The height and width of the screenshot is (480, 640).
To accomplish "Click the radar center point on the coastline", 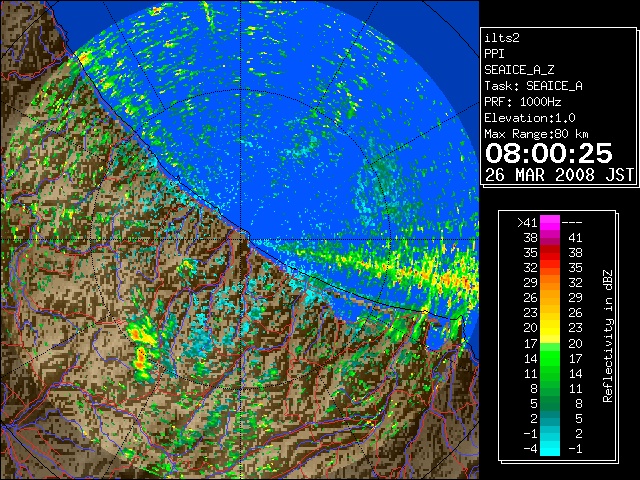I will 241,239.
